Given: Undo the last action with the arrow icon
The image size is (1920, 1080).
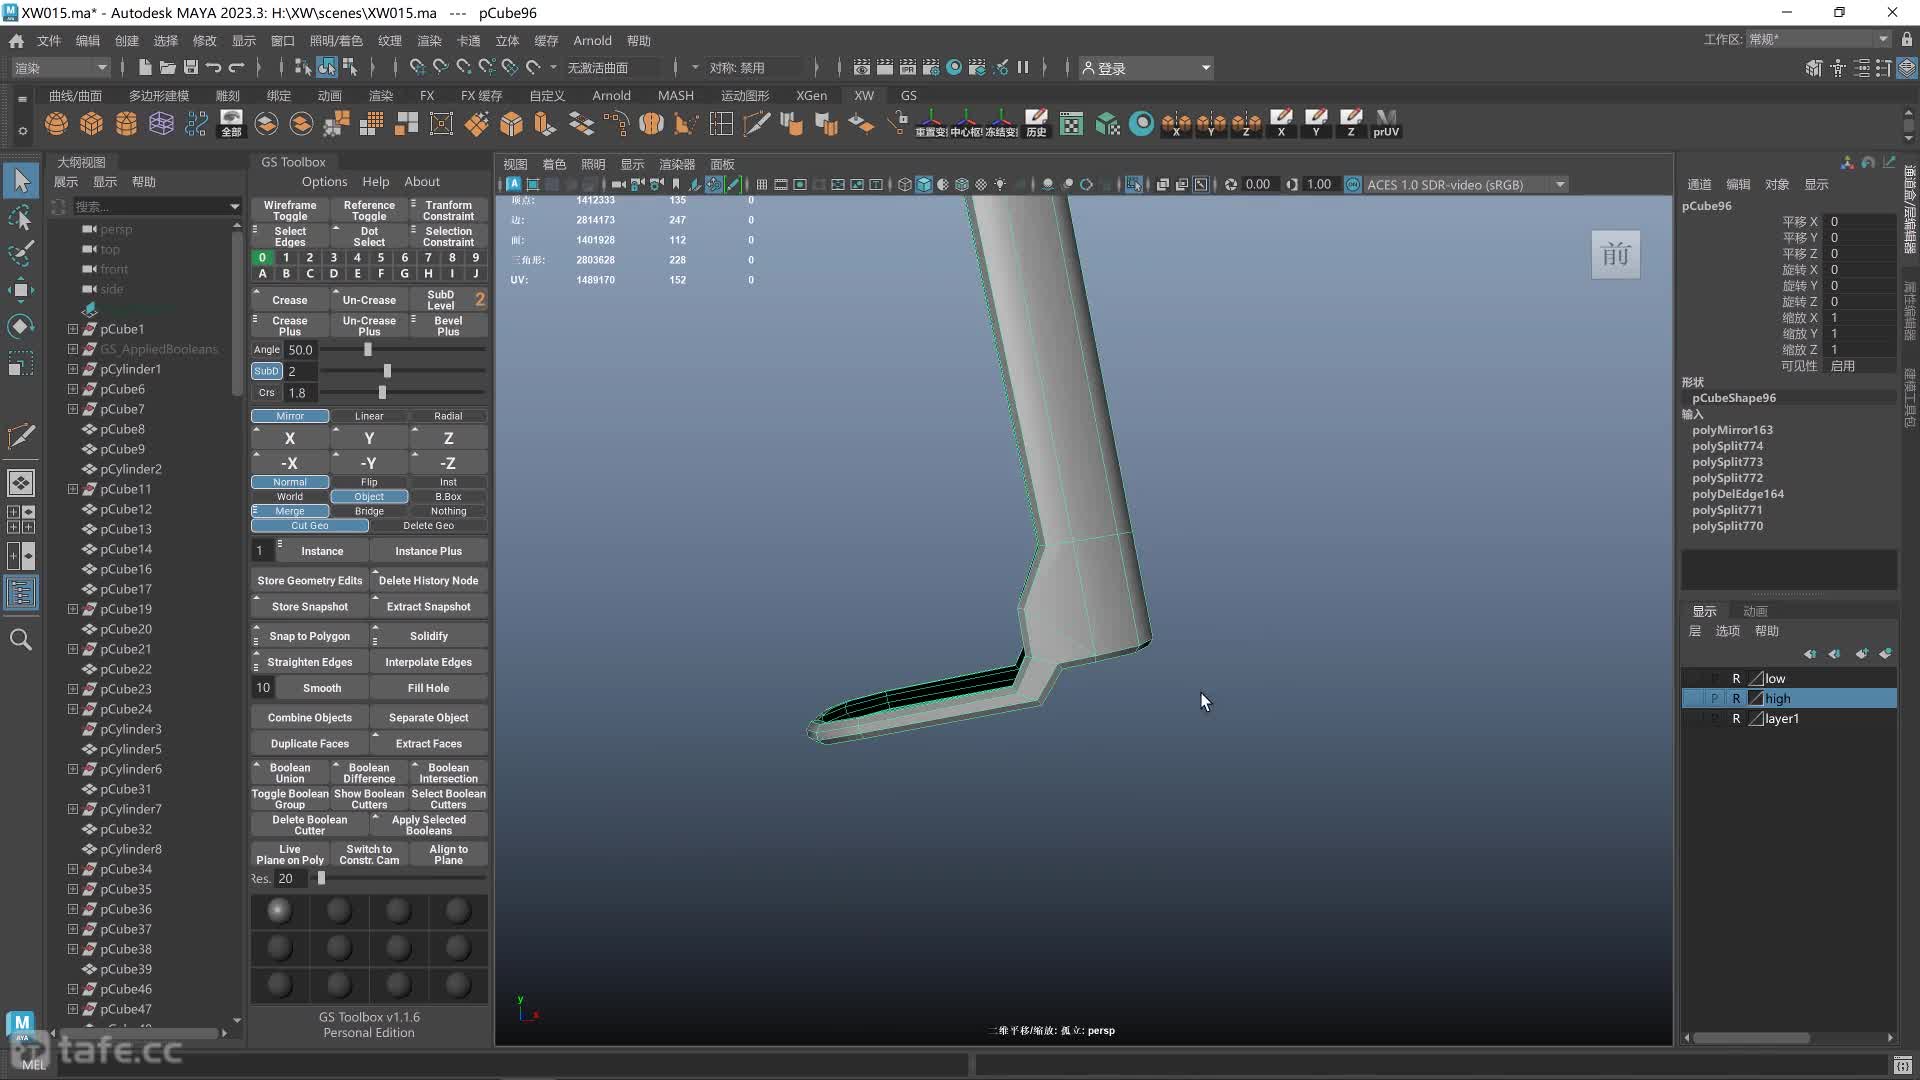Looking at the screenshot, I should tap(213, 68).
